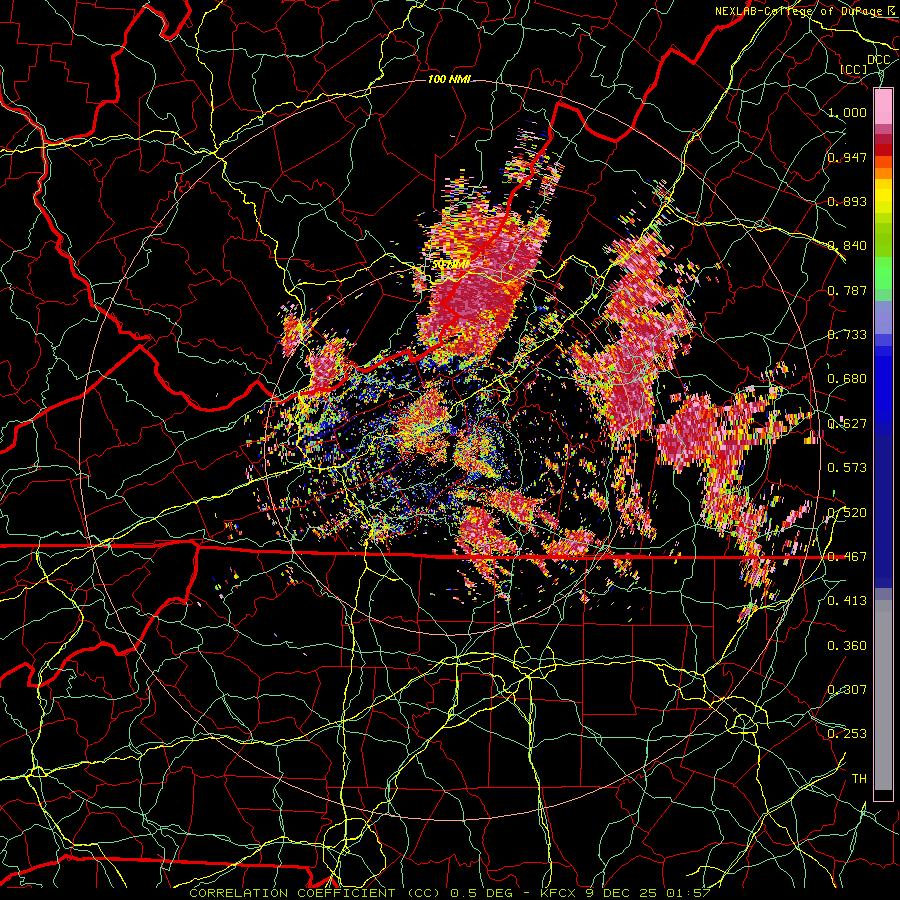The height and width of the screenshot is (900, 900).
Task: Pick the bright green color bar segment
Action: [x=883, y=273]
